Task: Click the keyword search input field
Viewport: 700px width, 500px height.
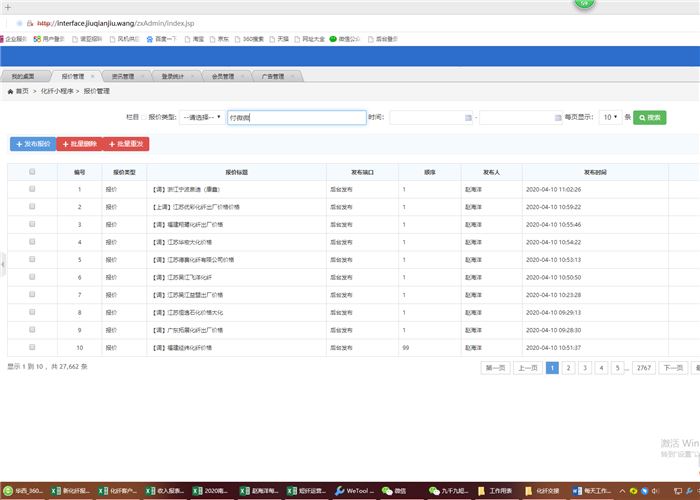Action: click(x=296, y=118)
